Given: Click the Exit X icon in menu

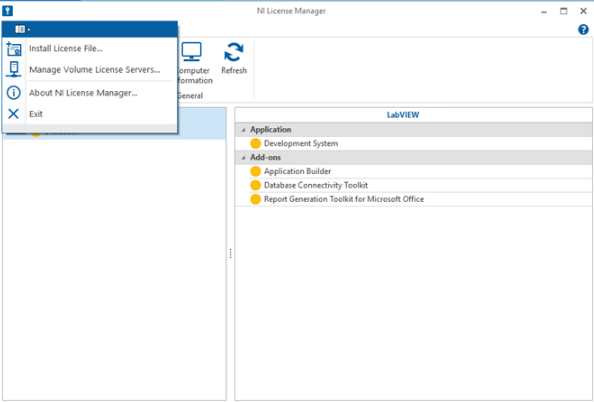Looking at the screenshot, I should (x=14, y=114).
